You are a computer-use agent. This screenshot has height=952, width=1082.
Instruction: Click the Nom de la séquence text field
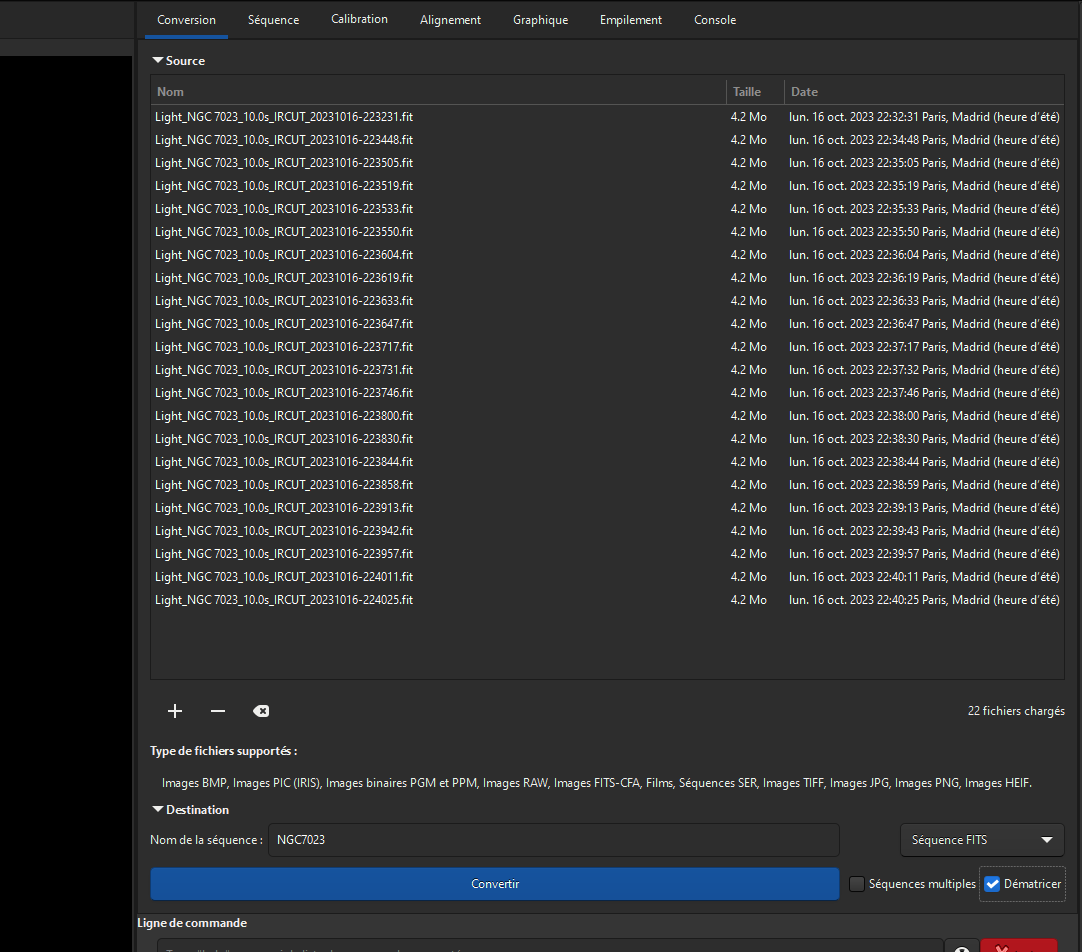tap(553, 840)
